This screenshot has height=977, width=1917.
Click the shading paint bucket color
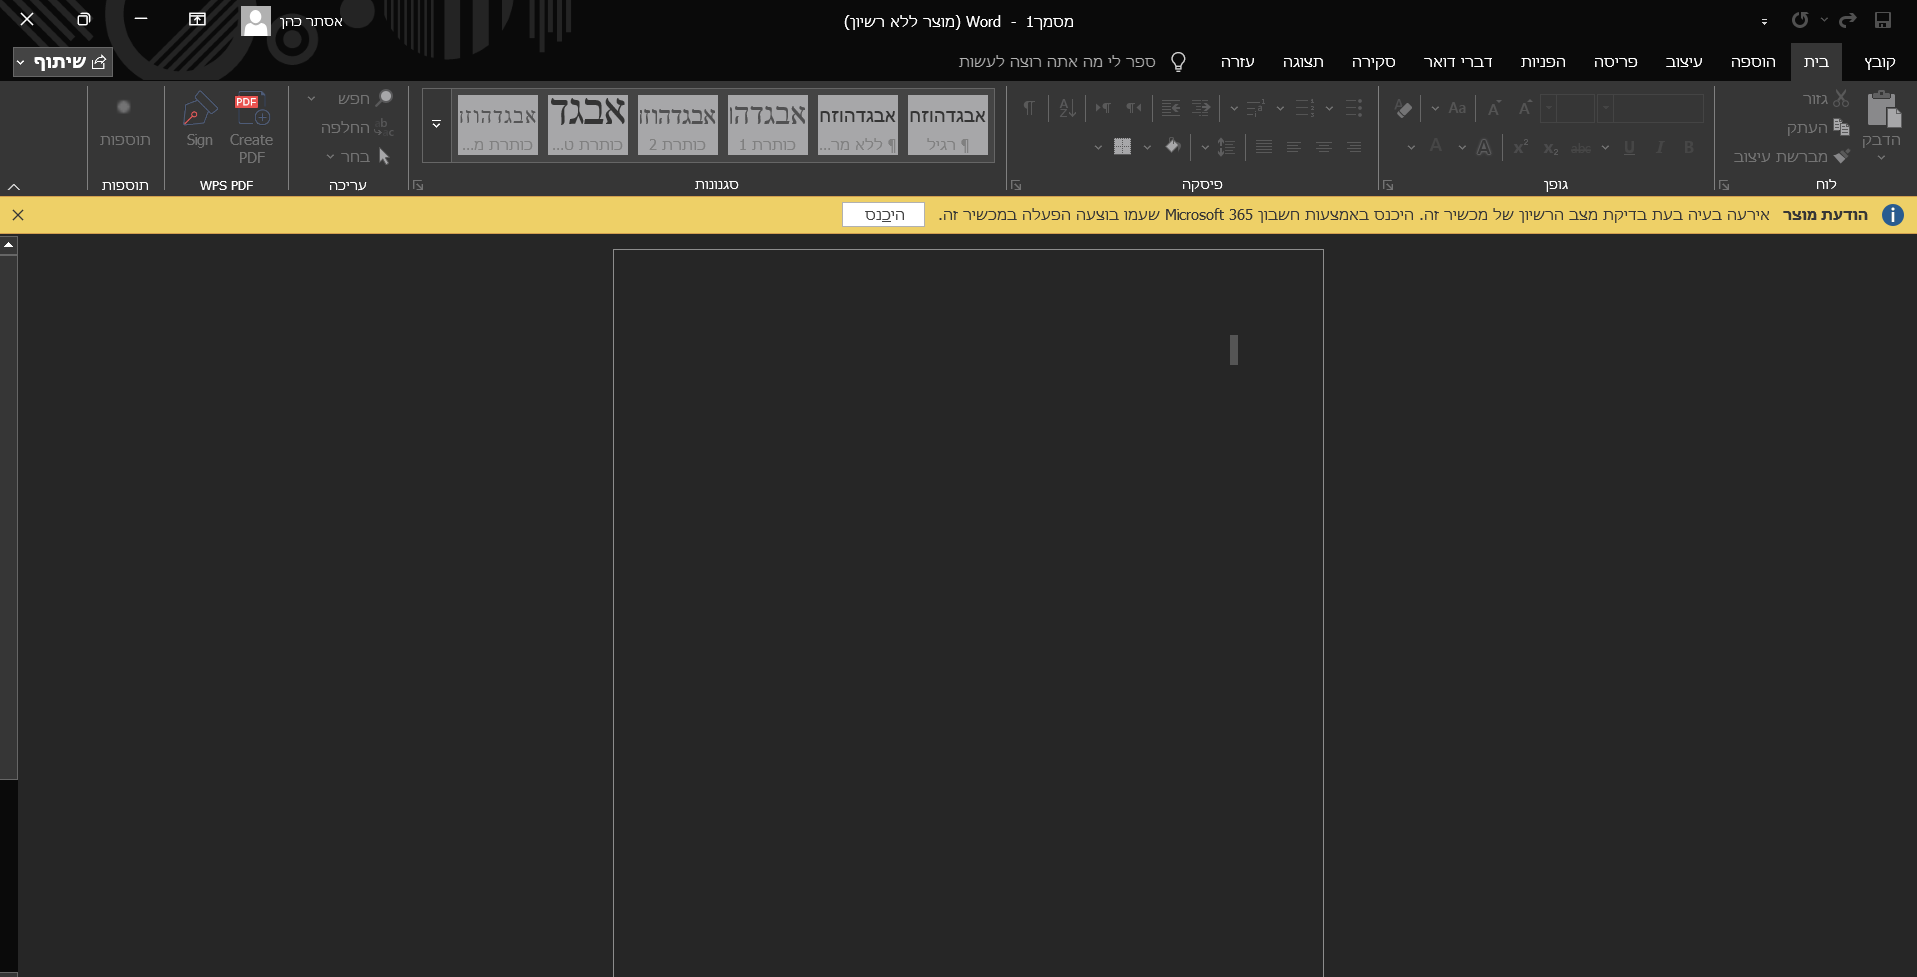(x=1172, y=147)
